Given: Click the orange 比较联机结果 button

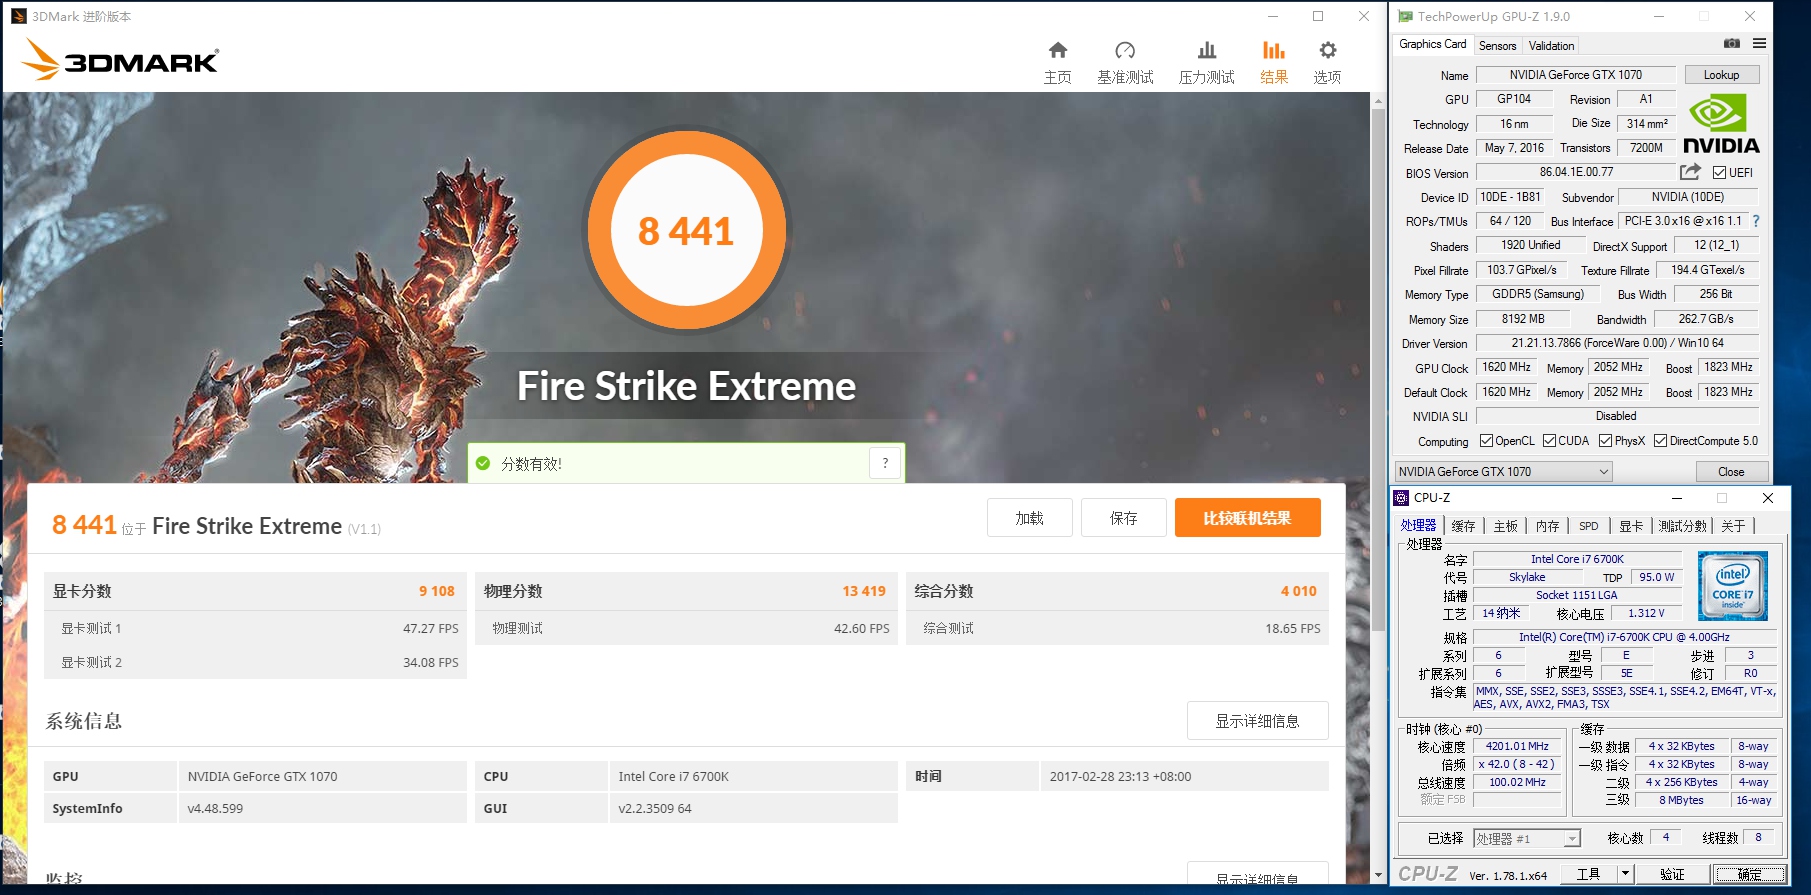Looking at the screenshot, I should [x=1247, y=518].
